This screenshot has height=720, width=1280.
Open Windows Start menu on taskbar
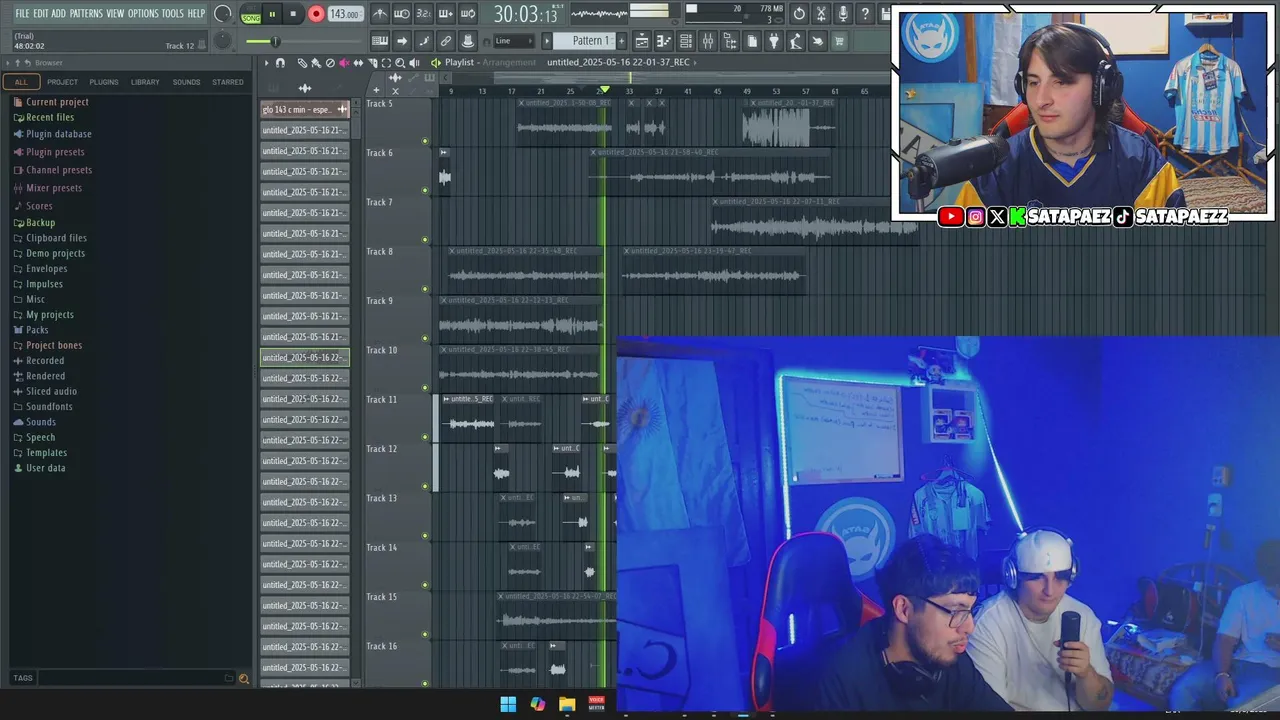[508, 704]
